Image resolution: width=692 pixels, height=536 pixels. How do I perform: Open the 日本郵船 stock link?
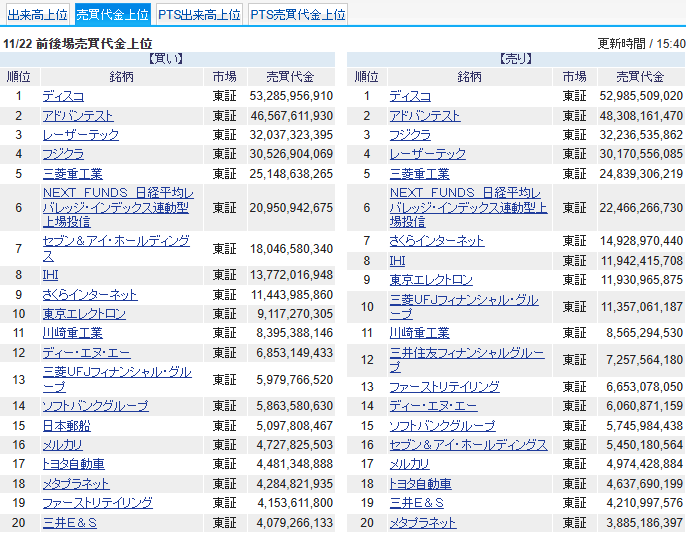[67, 426]
